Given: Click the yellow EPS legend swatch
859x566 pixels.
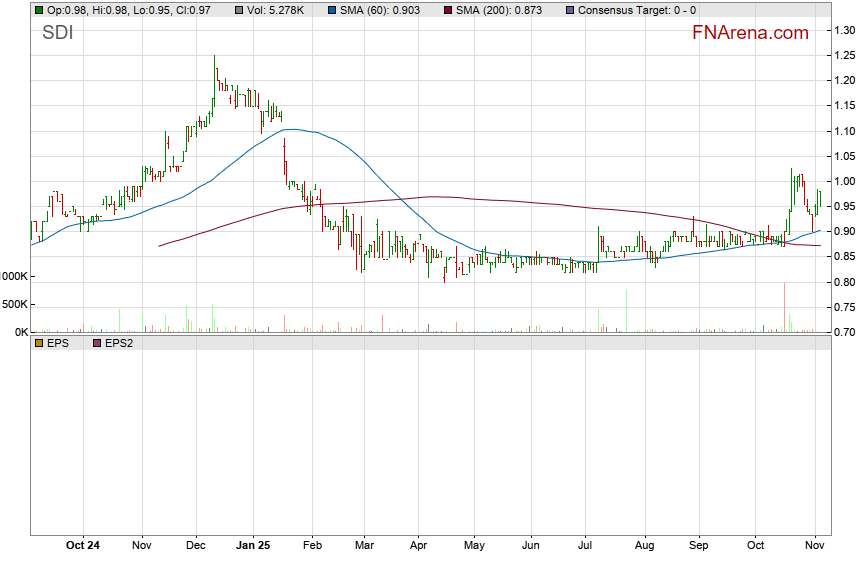Looking at the screenshot, I should 38,342.
